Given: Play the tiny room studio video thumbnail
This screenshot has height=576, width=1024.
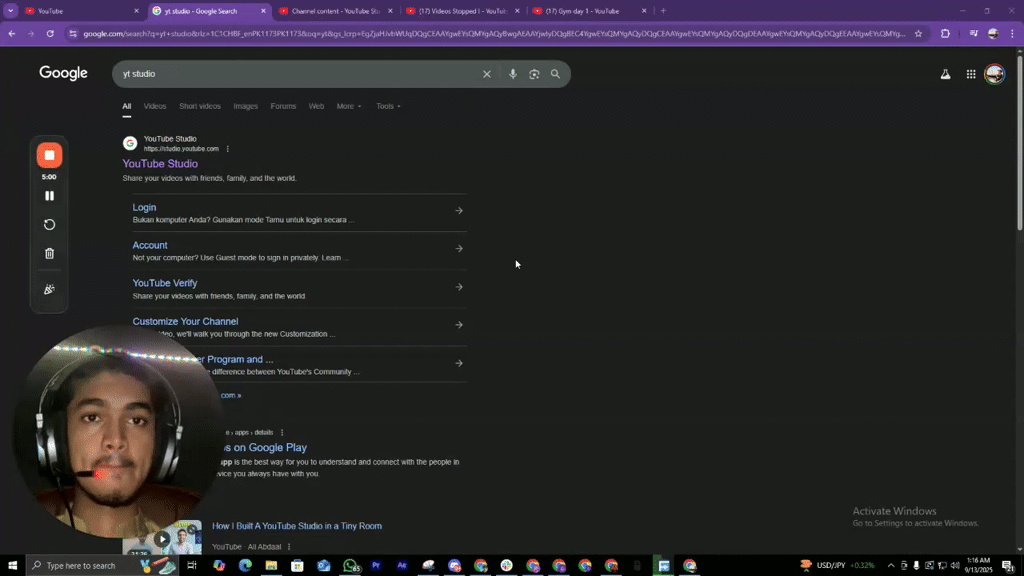Looking at the screenshot, I should point(162,539).
